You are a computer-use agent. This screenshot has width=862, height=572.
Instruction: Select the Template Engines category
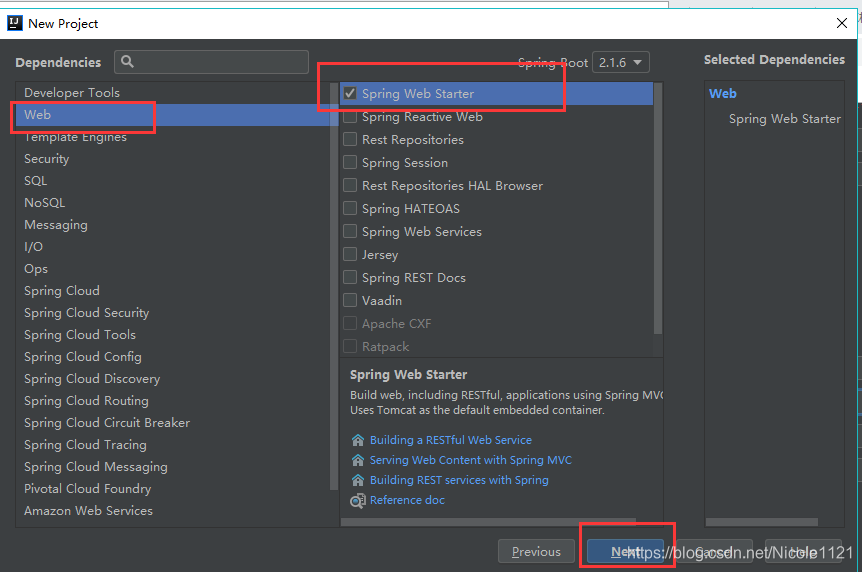173,137
